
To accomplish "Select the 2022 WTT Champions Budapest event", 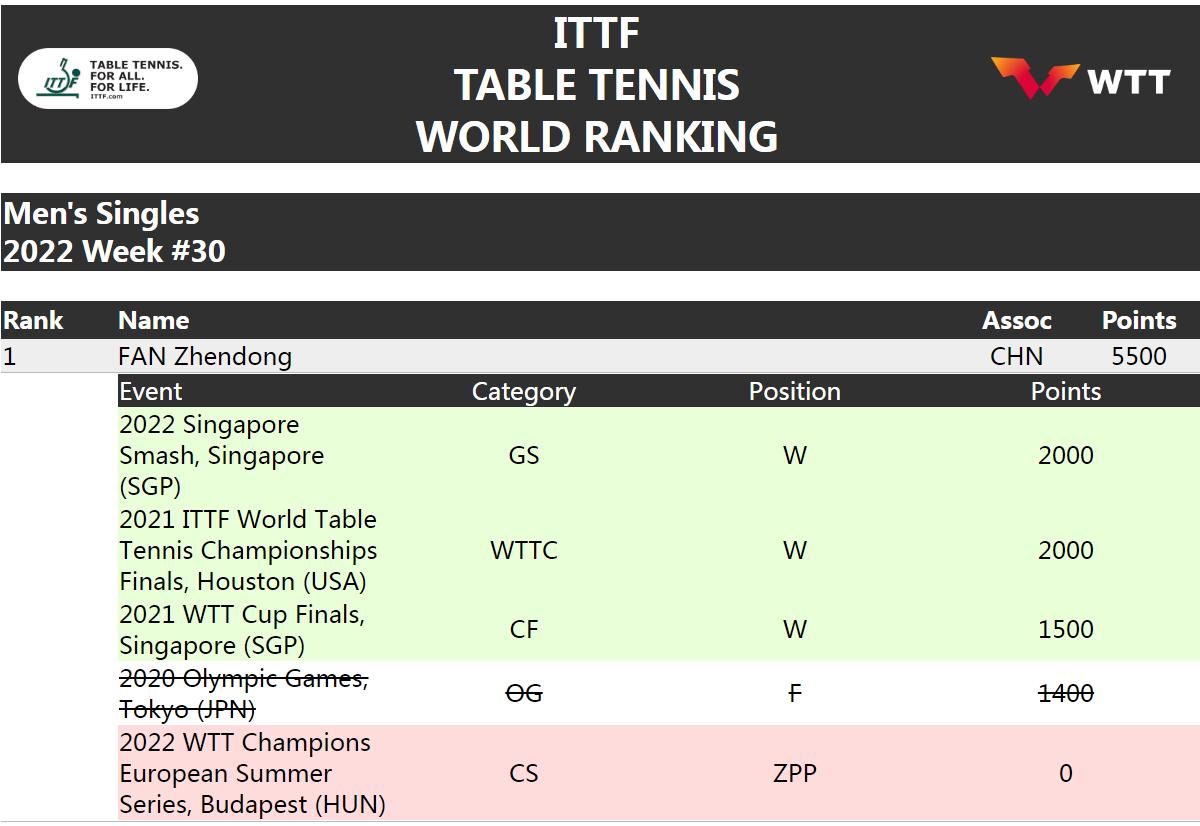I will (x=252, y=773).
